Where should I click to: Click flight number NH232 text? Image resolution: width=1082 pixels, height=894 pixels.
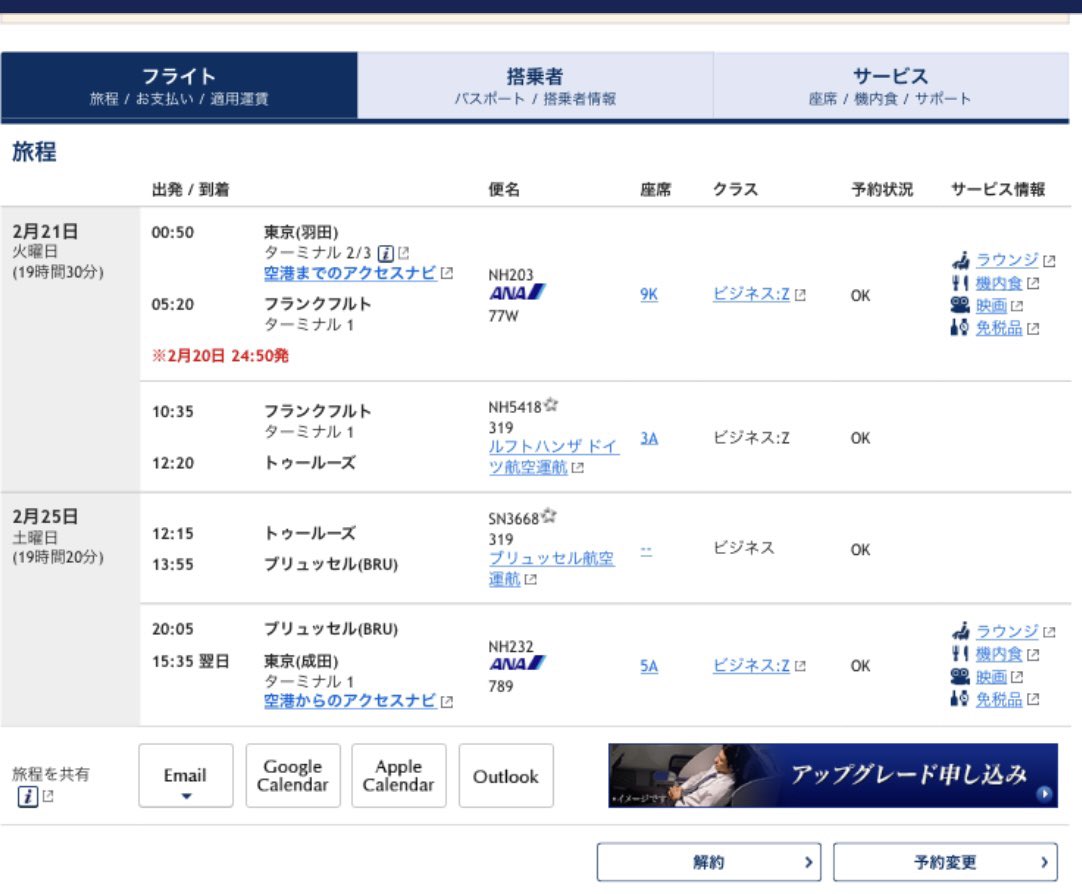(x=511, y=646)
